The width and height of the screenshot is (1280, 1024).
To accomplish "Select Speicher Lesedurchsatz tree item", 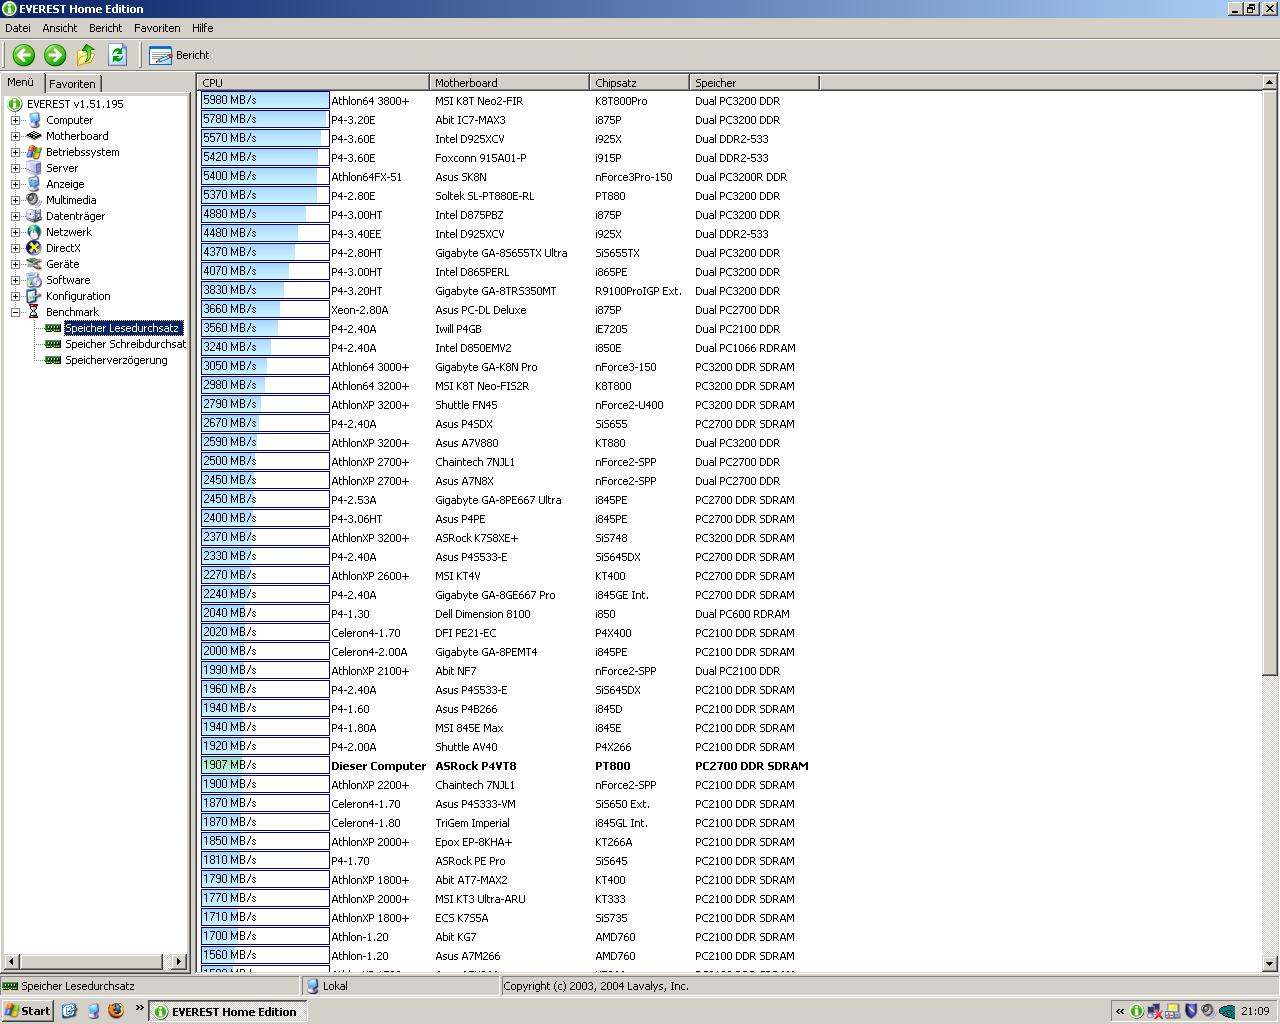I will tap(122, 328).
